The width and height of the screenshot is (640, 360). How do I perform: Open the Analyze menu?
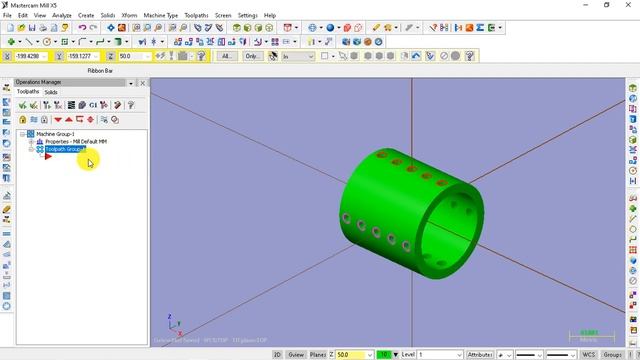(62, 16)
